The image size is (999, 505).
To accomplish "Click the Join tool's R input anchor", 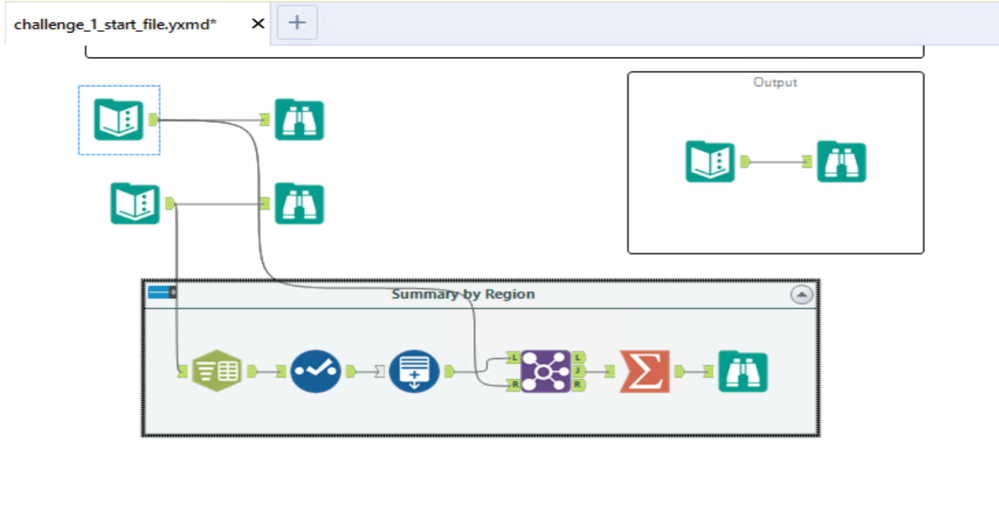I will click(514, 385).
